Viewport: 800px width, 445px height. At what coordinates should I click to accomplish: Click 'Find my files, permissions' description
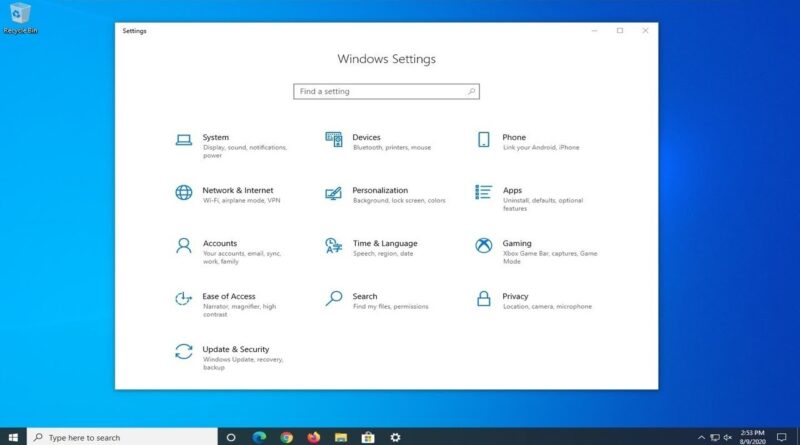tap(391, 307)
